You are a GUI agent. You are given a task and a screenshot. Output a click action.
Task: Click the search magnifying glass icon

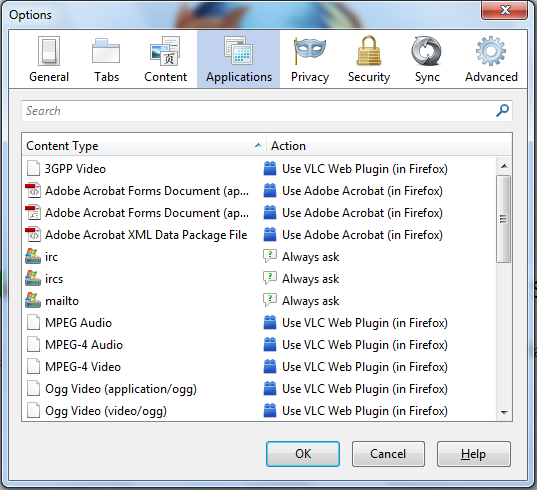(x=502, y=111)
